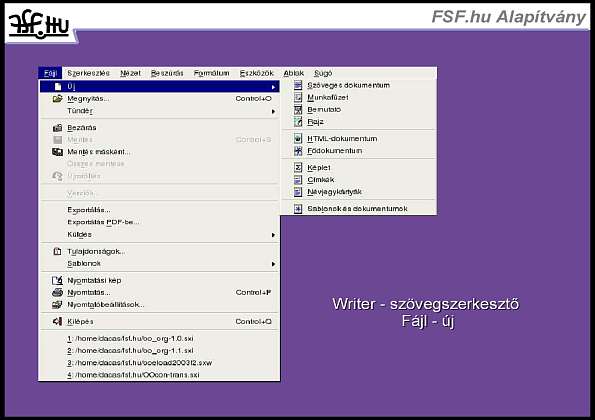This screenshot has width=595, height=420.
Task: Click the Bezárás close document icon
Action: (57, 128)
